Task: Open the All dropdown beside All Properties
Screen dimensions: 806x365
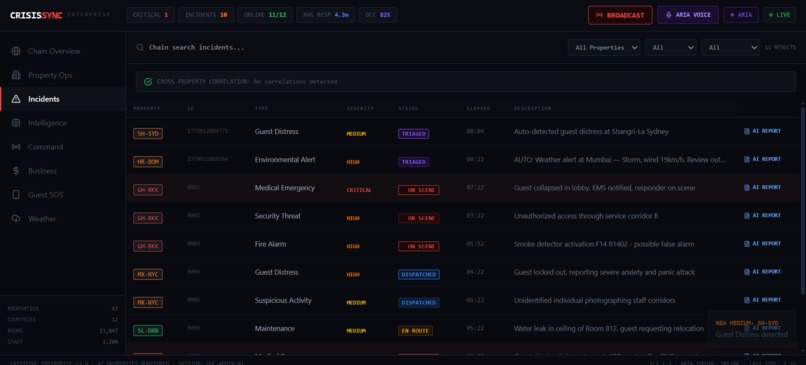Action: (x=671, y=47)
